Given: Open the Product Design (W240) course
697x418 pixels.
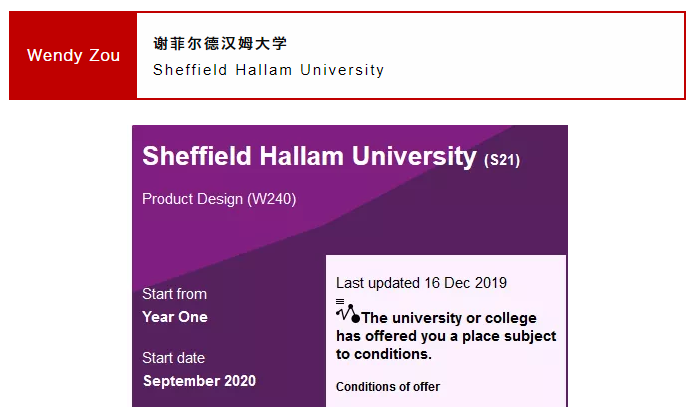Looking at the screenshot, I should (x=219, y=198).
